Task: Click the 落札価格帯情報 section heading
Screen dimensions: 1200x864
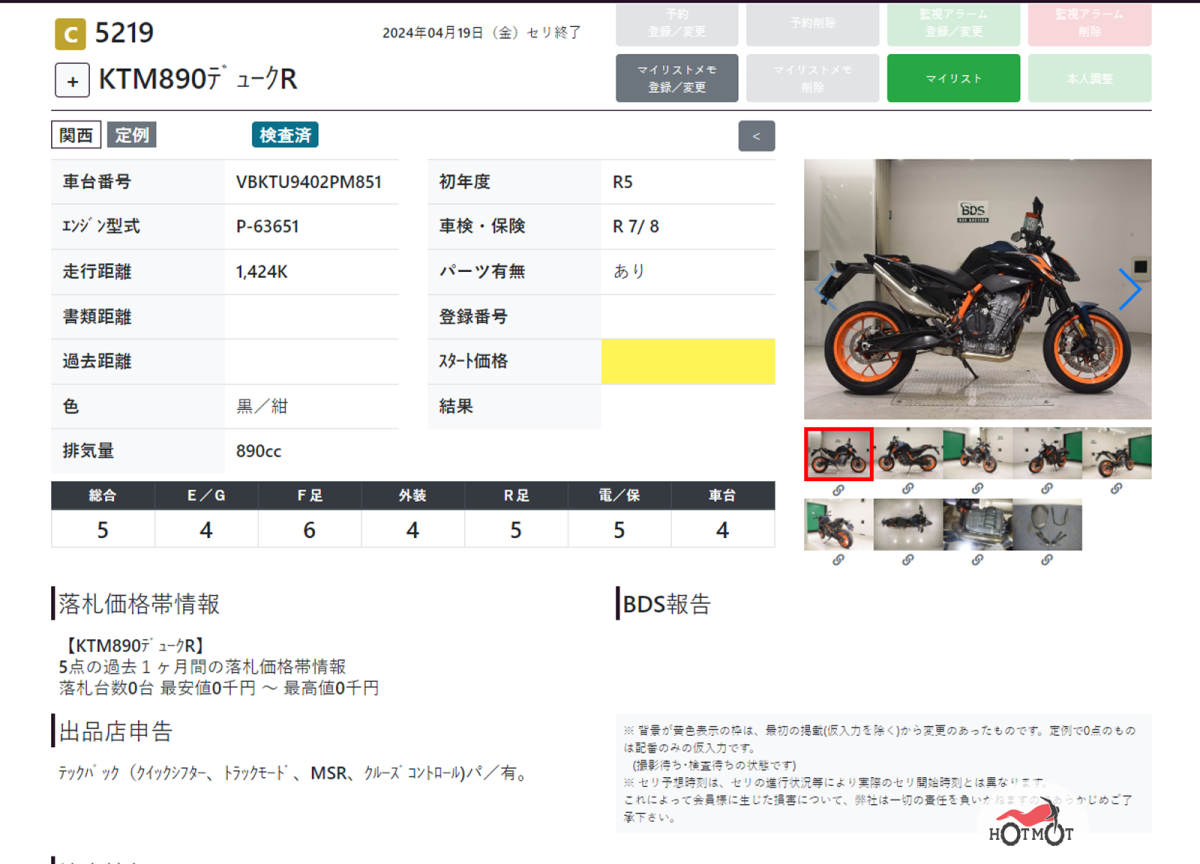Action: point(139,604)
